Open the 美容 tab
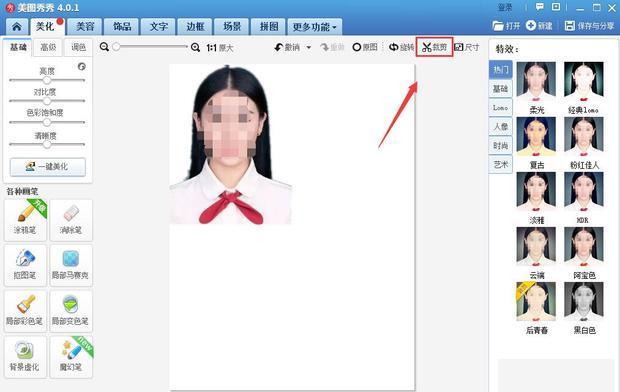Image resolution: width=620 pixels, height=392 pixels. tap(85, 27)
